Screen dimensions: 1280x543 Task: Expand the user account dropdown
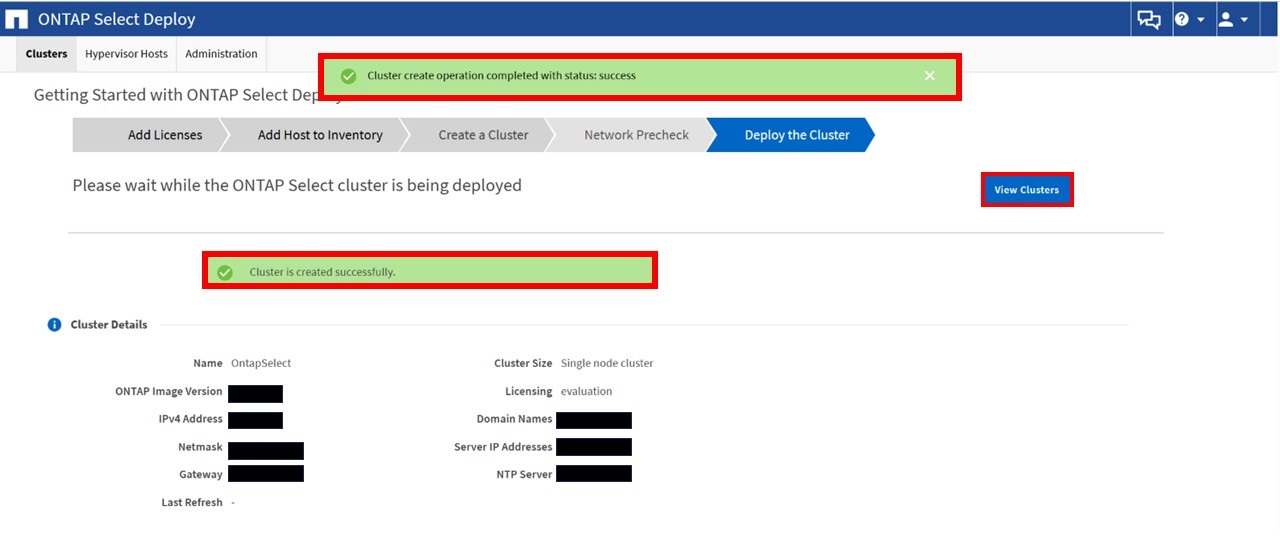1232,19
